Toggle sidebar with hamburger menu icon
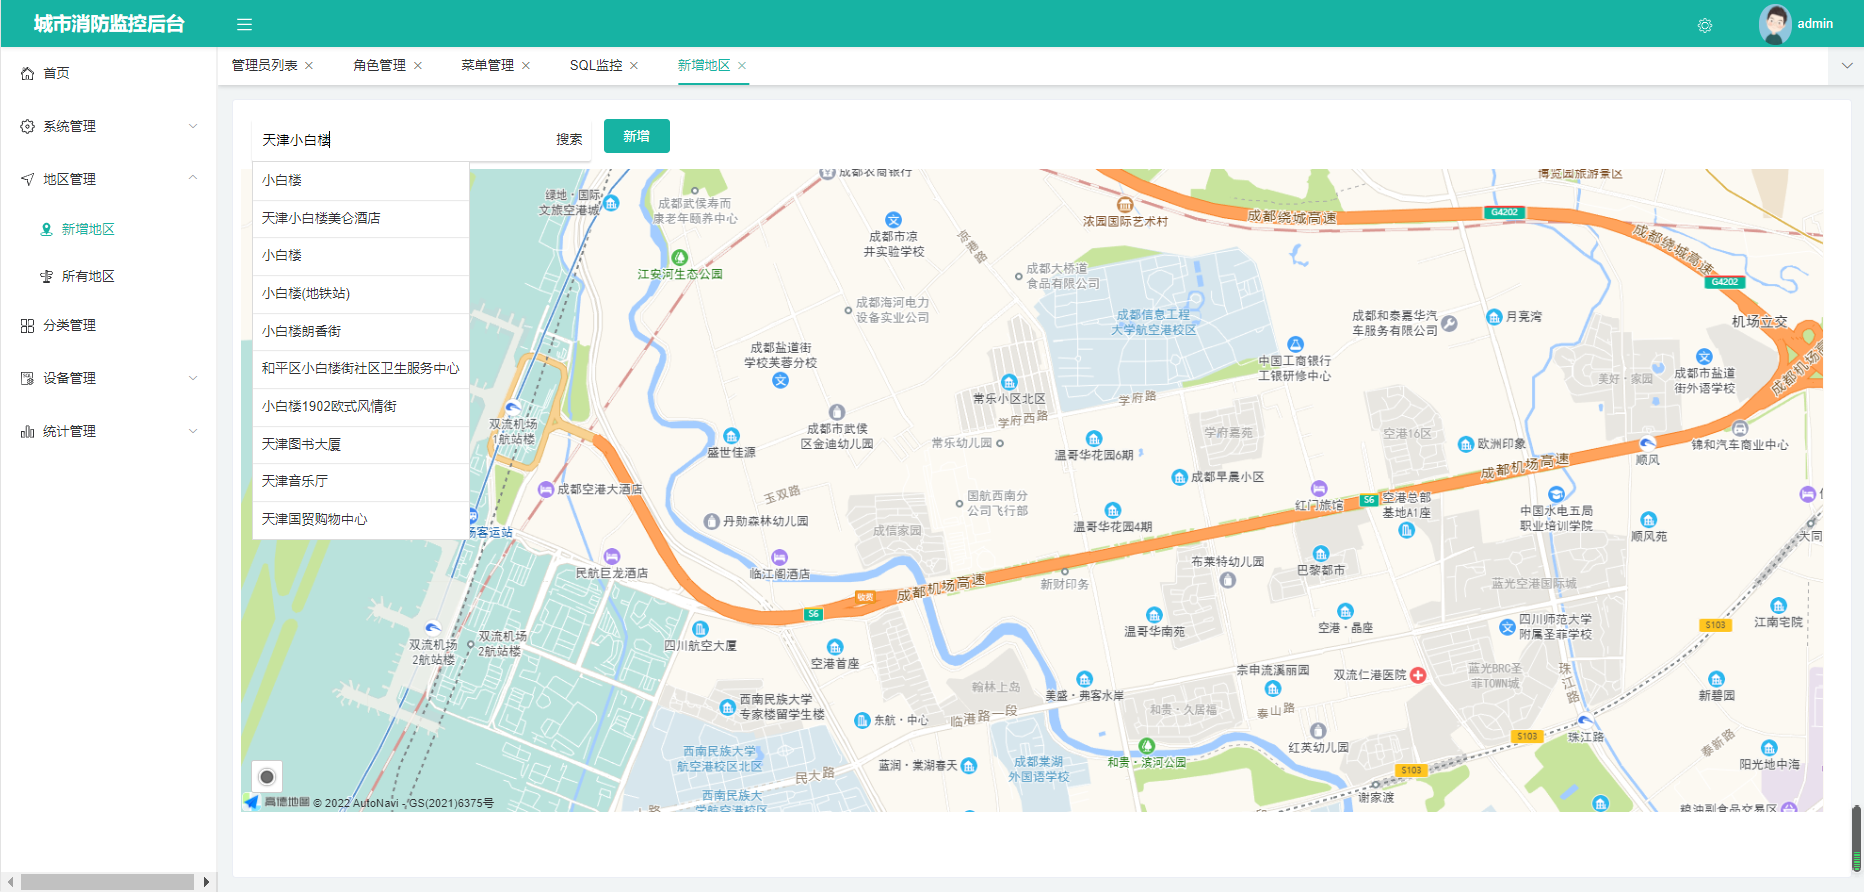Image resolution: width=1864 pixels, height=892 pixels. 244,24
